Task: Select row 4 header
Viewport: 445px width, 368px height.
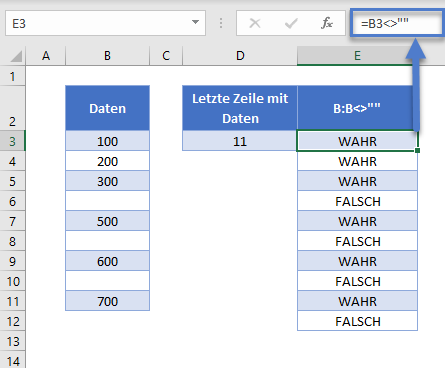Action: (x=12, y=161)
